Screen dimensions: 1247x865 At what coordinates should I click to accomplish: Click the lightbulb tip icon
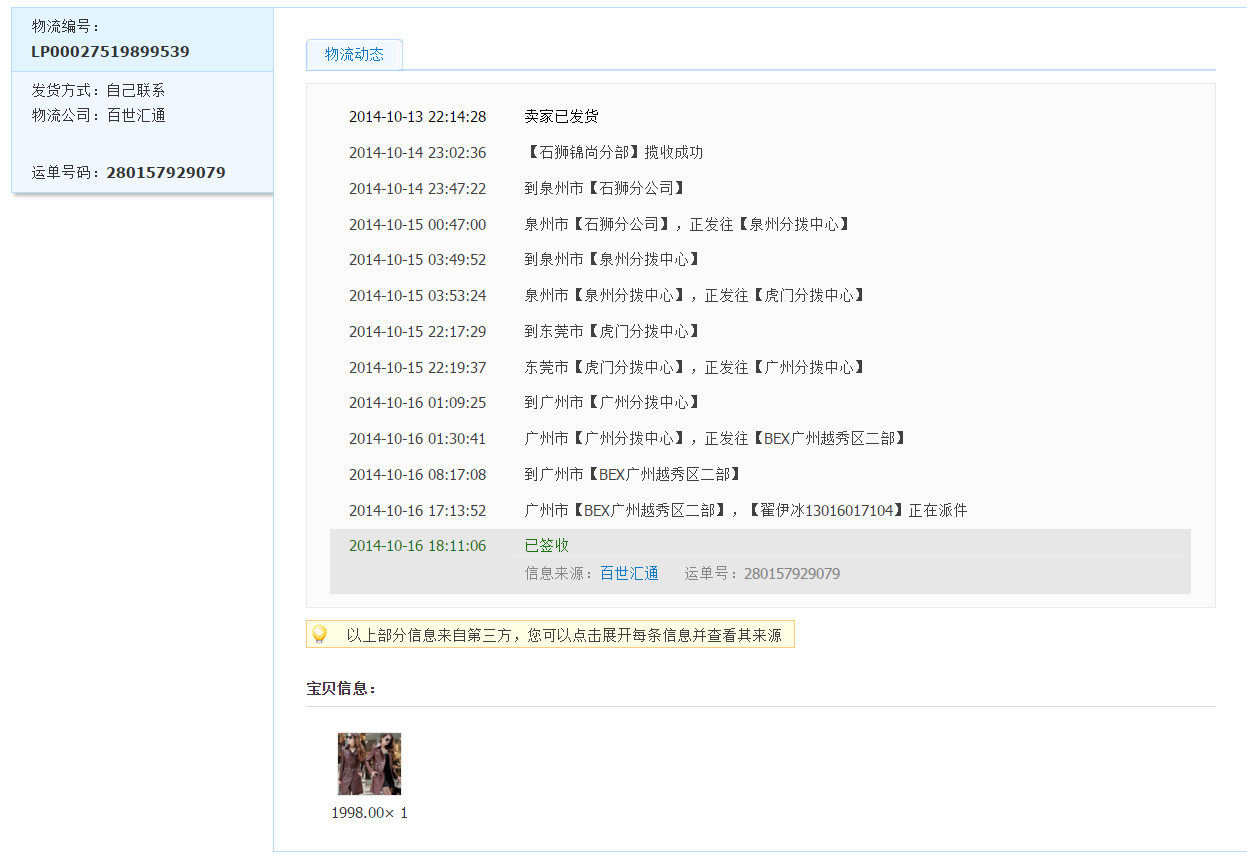click(320, 634)
